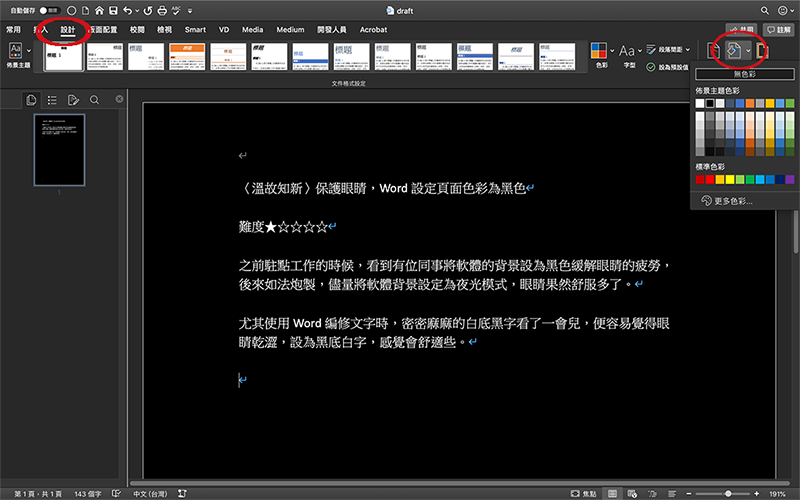Image resolution: width=800 pixels, height=500 pixels.
Task: Undo the last action
Action: (x=128, y=10)
